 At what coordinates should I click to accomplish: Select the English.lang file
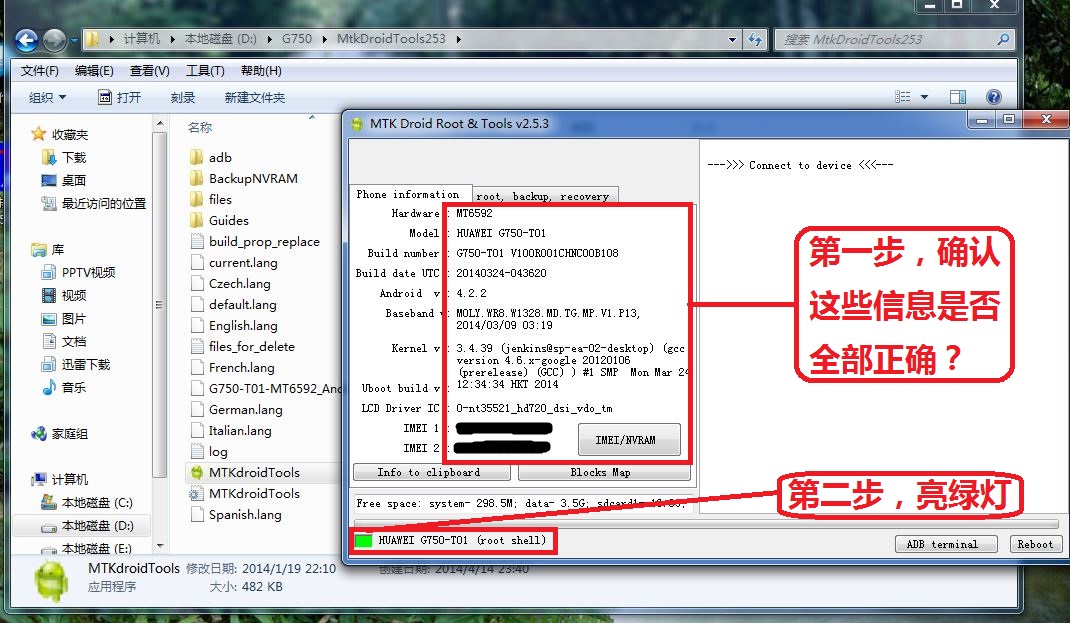click(x=234, y=325)
